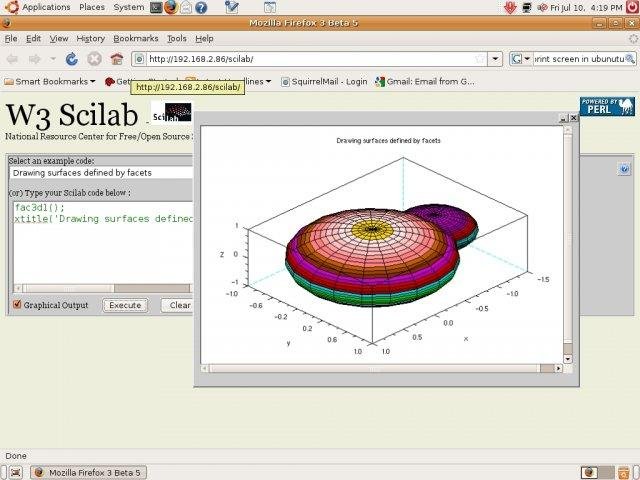Image resolution: width=640 pixels, height=480 pixels.
Task: Open the address bar history dropdown
Action: [x=495, y=59]
